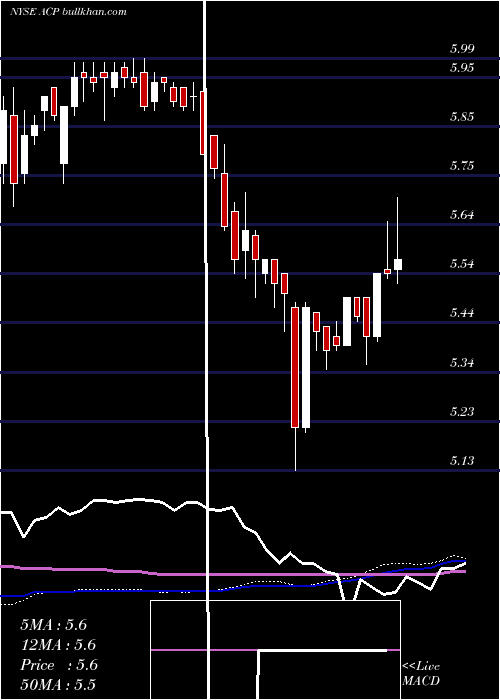500x700 pixels.
Task: Click the <<Live MACD label
Action: click(x=421, y=673)
